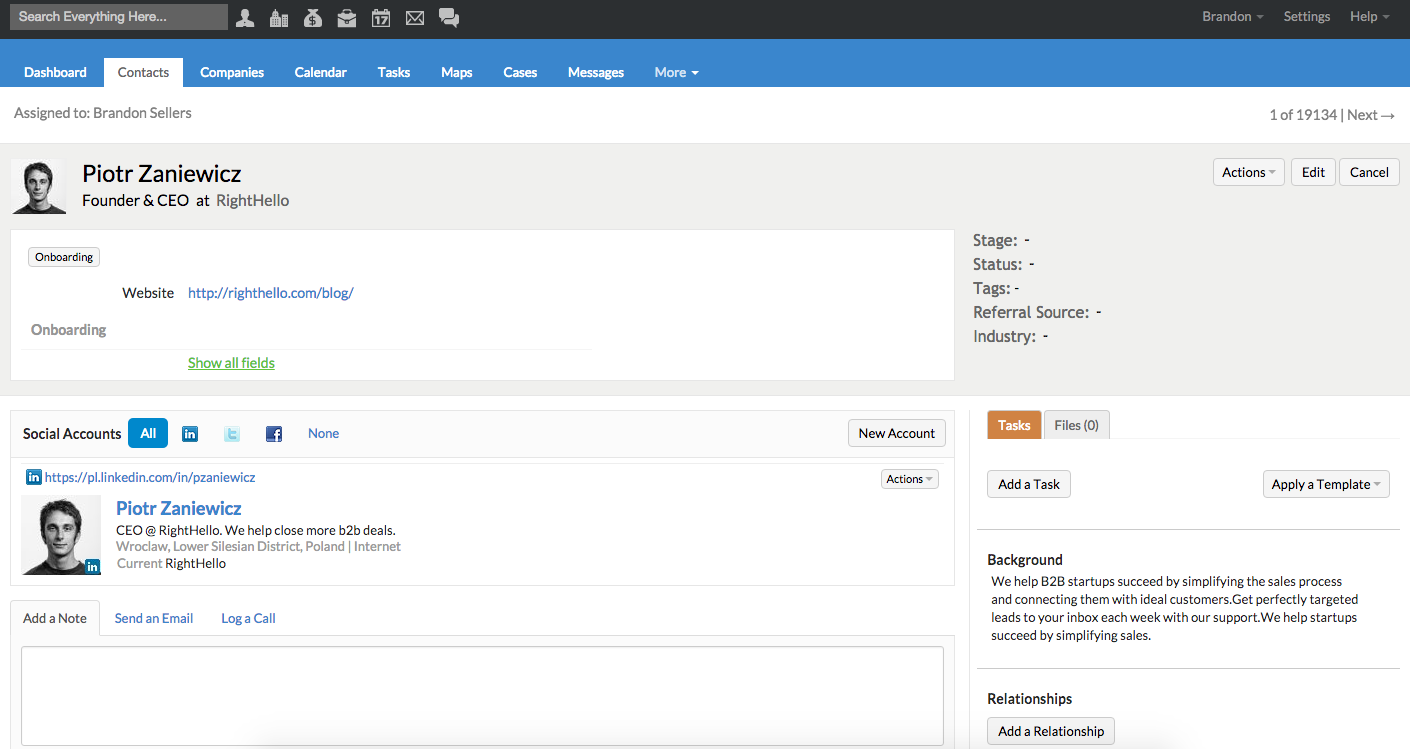Switch to the Files (0) tab
1410x749 pixels.
1076,425
